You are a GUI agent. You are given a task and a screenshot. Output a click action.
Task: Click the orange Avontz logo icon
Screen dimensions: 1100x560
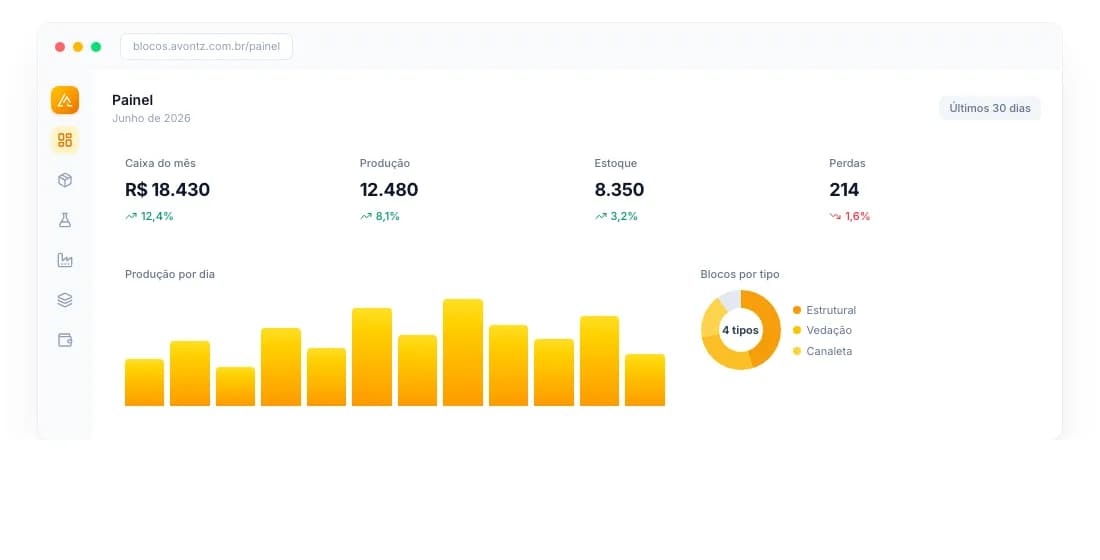65,100
